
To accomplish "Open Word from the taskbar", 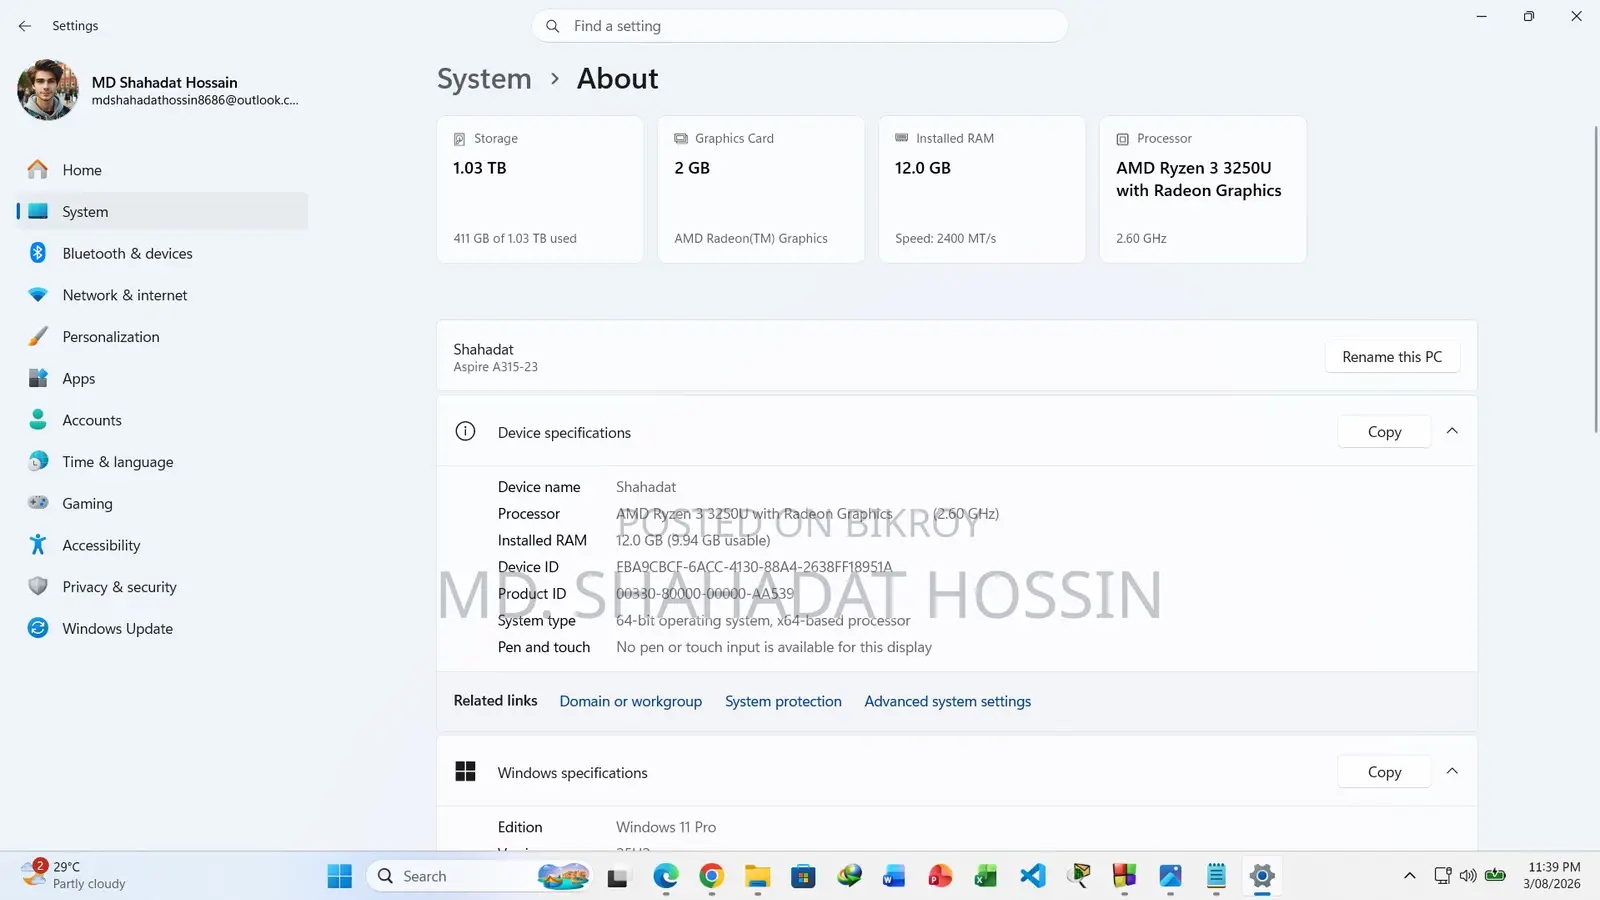I will pyautogui.click(x=894, y=877).
